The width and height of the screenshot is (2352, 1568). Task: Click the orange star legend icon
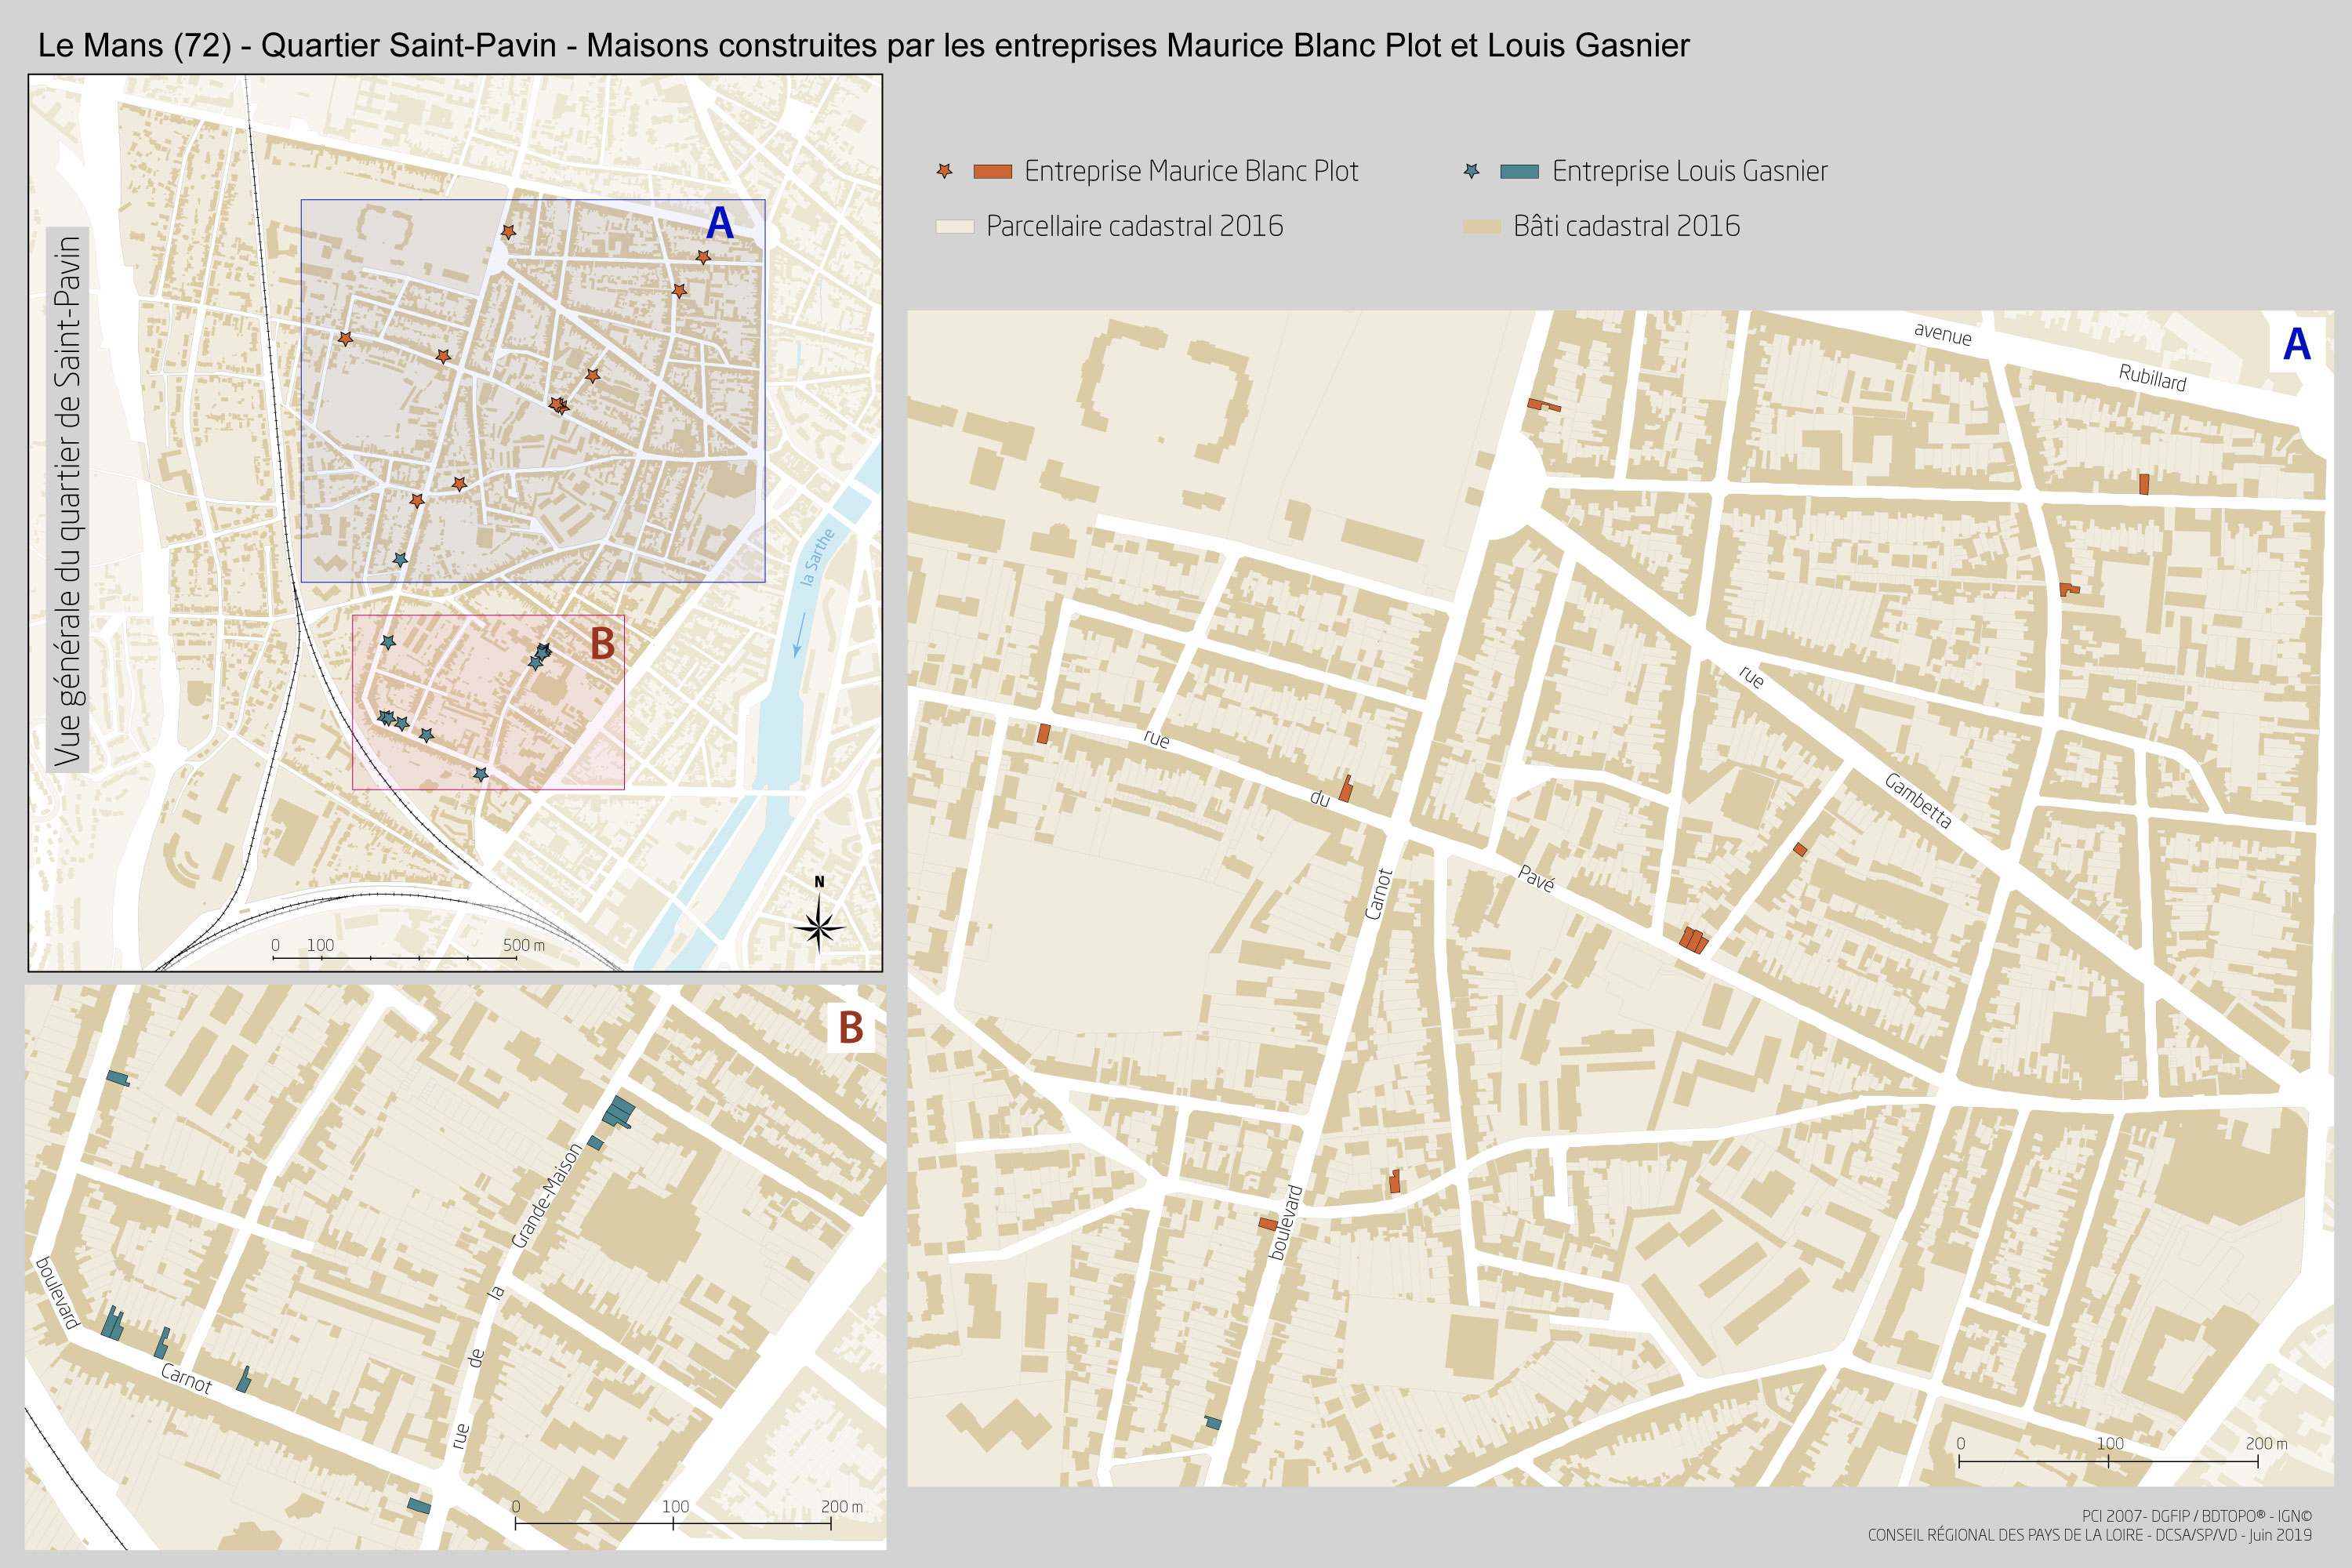[944, 171]
